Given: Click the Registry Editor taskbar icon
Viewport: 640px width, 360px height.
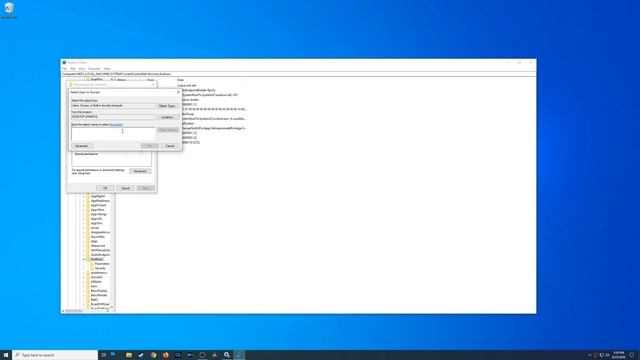Looking at the screenshot, I should point(239,355).
